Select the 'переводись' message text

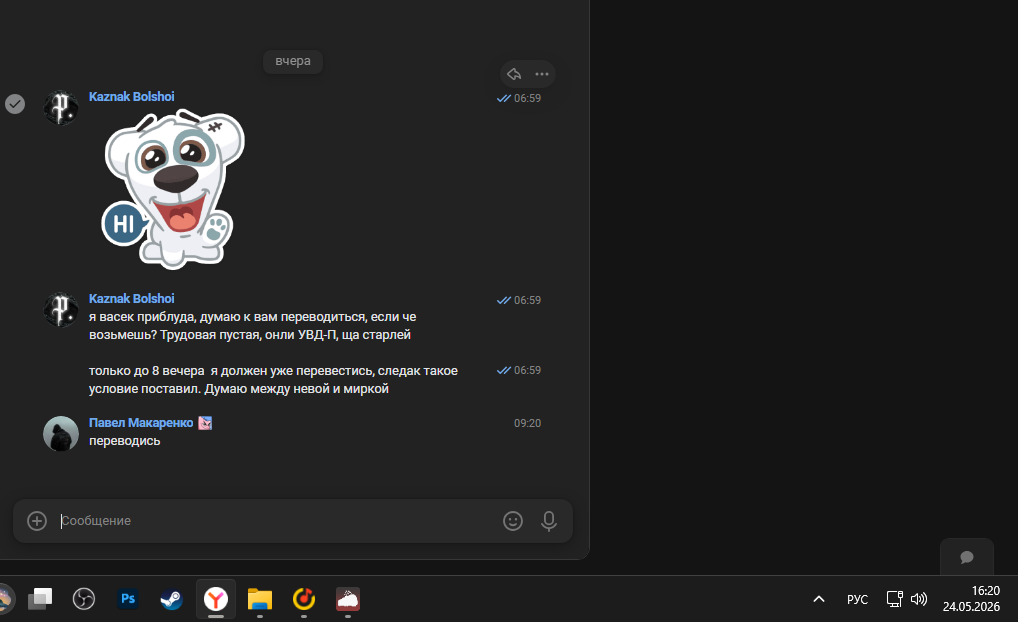125,441
